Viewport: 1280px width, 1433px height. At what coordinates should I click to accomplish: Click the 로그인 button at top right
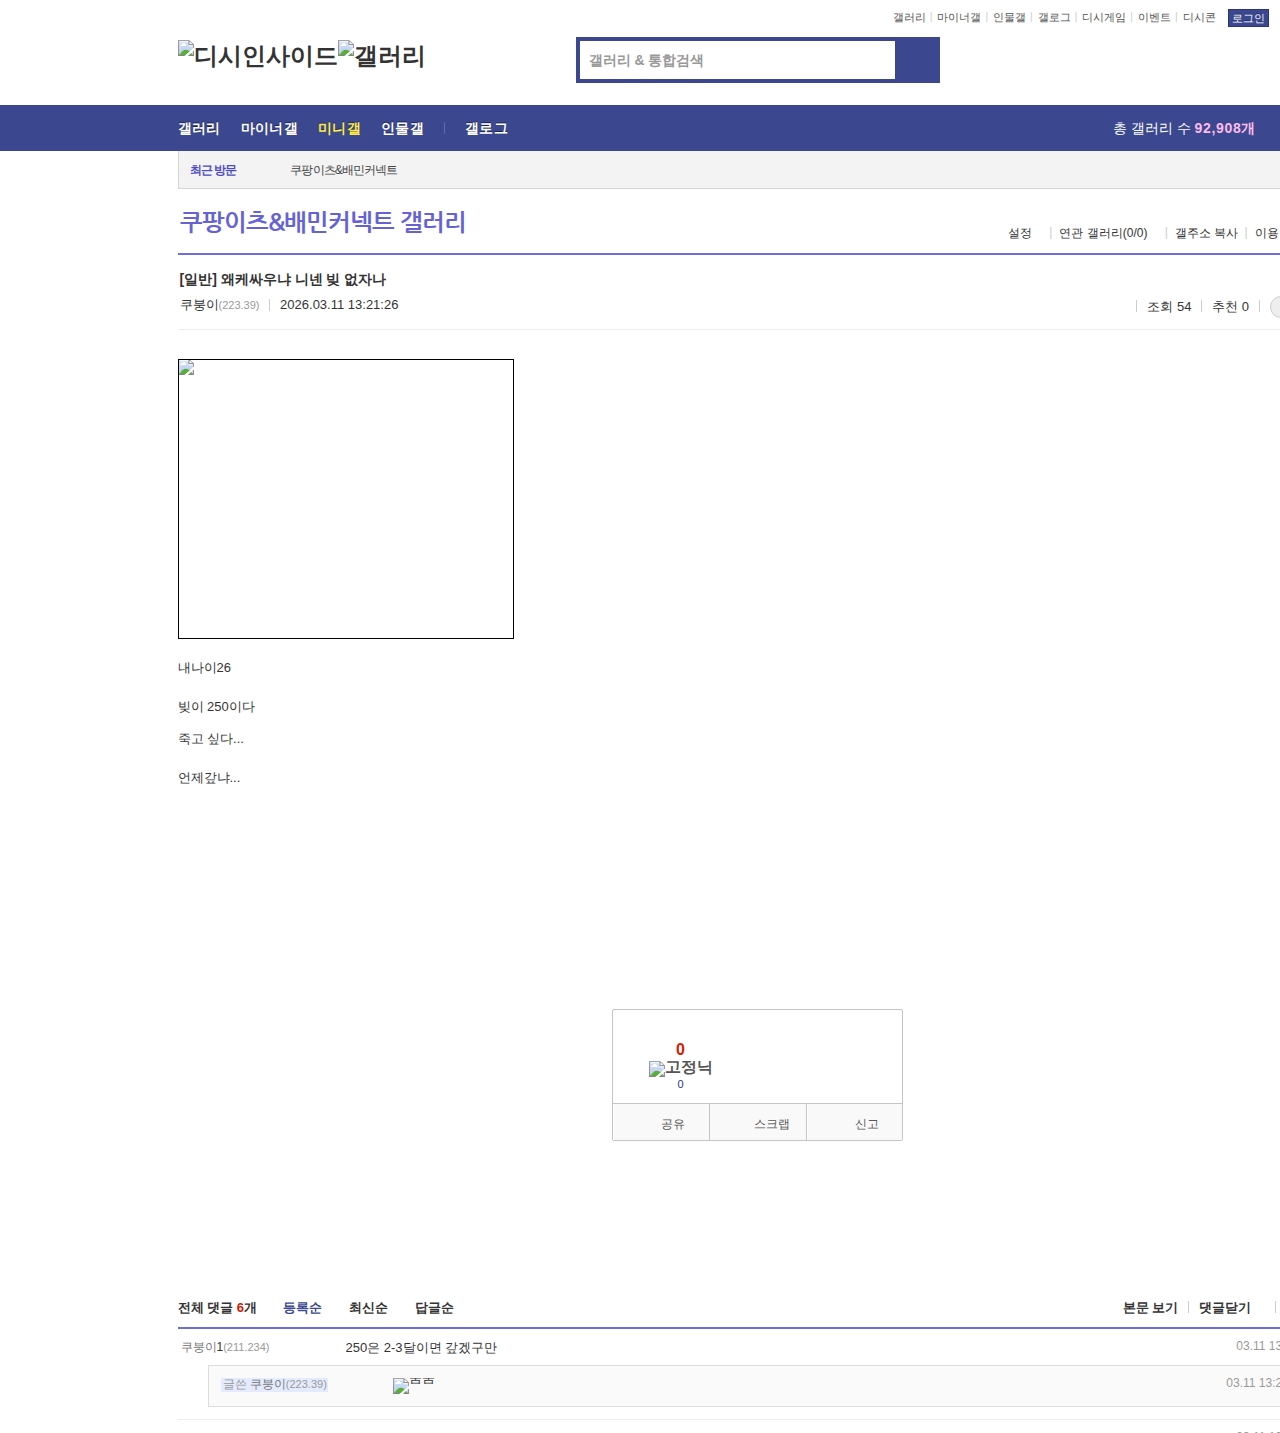1247,18
